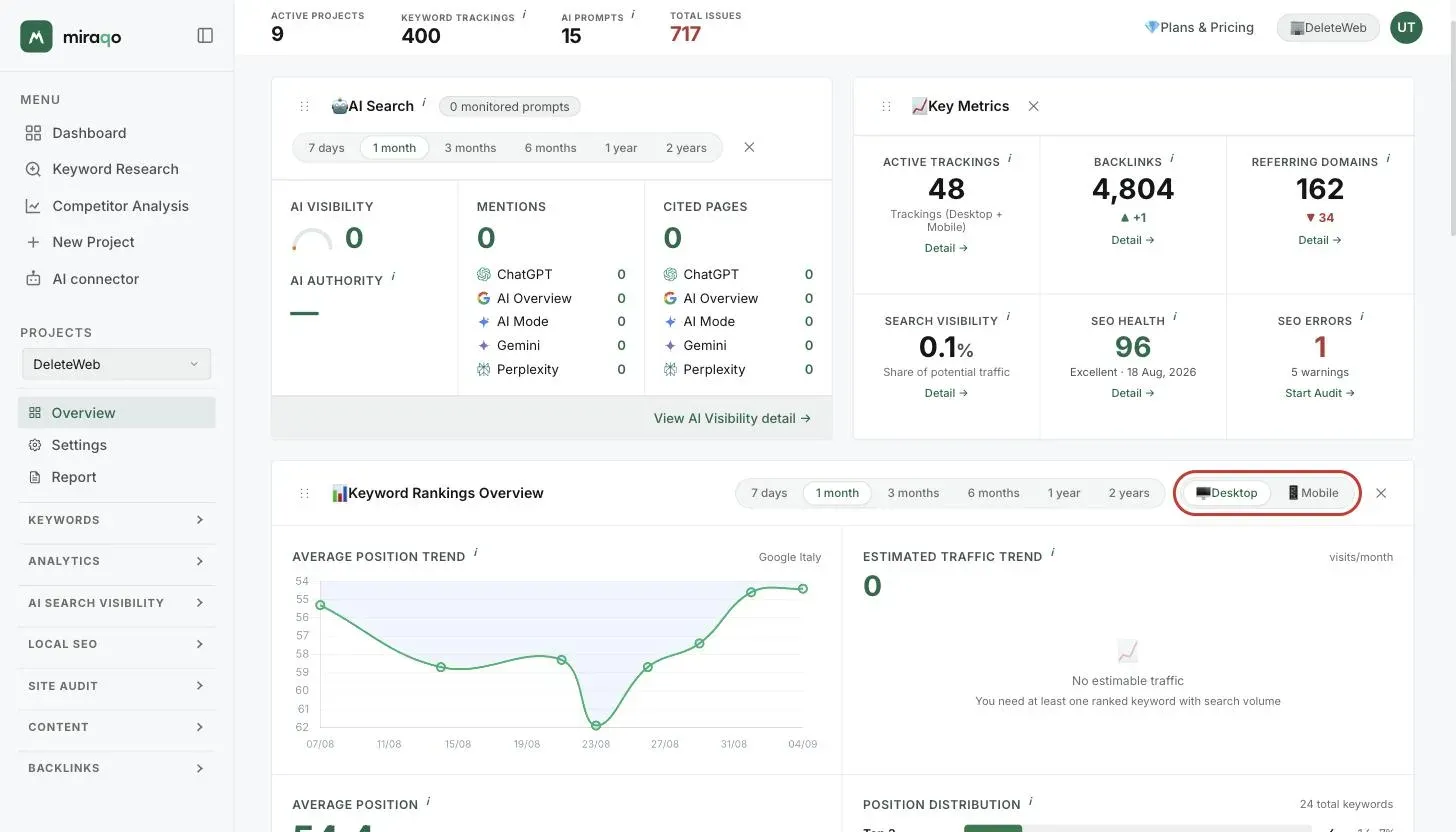Viewport: 1456px width, 832px height.
Task: Select 1 year in AI Search widget
Action: [x=621, y=148]
